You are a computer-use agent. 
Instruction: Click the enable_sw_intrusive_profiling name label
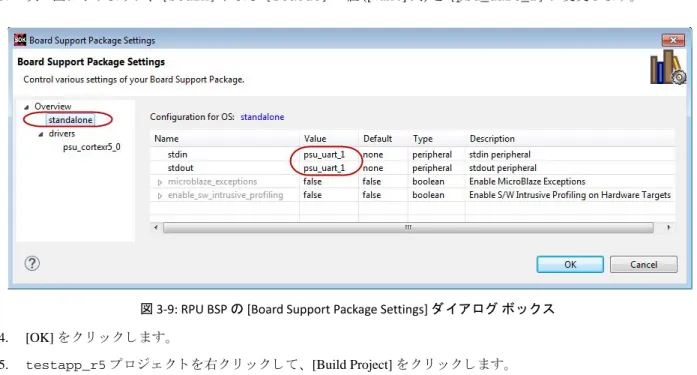[225, 195]
